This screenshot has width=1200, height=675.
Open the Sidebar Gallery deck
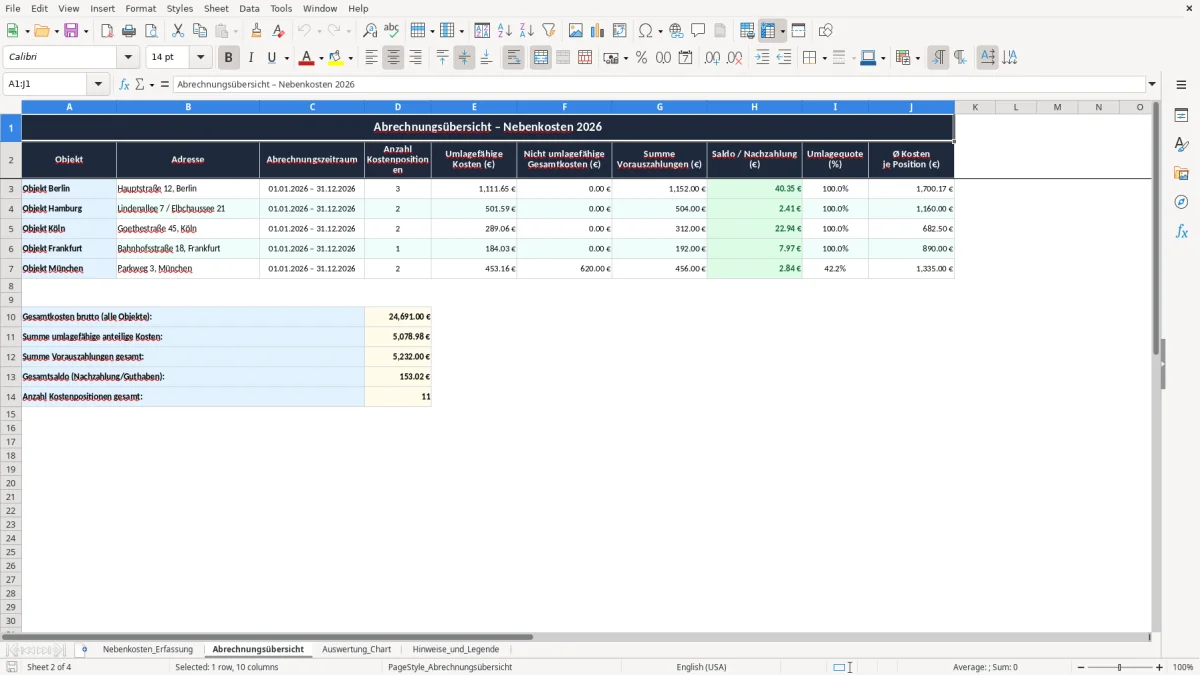pyautogui.click(x=1181, y=173)
